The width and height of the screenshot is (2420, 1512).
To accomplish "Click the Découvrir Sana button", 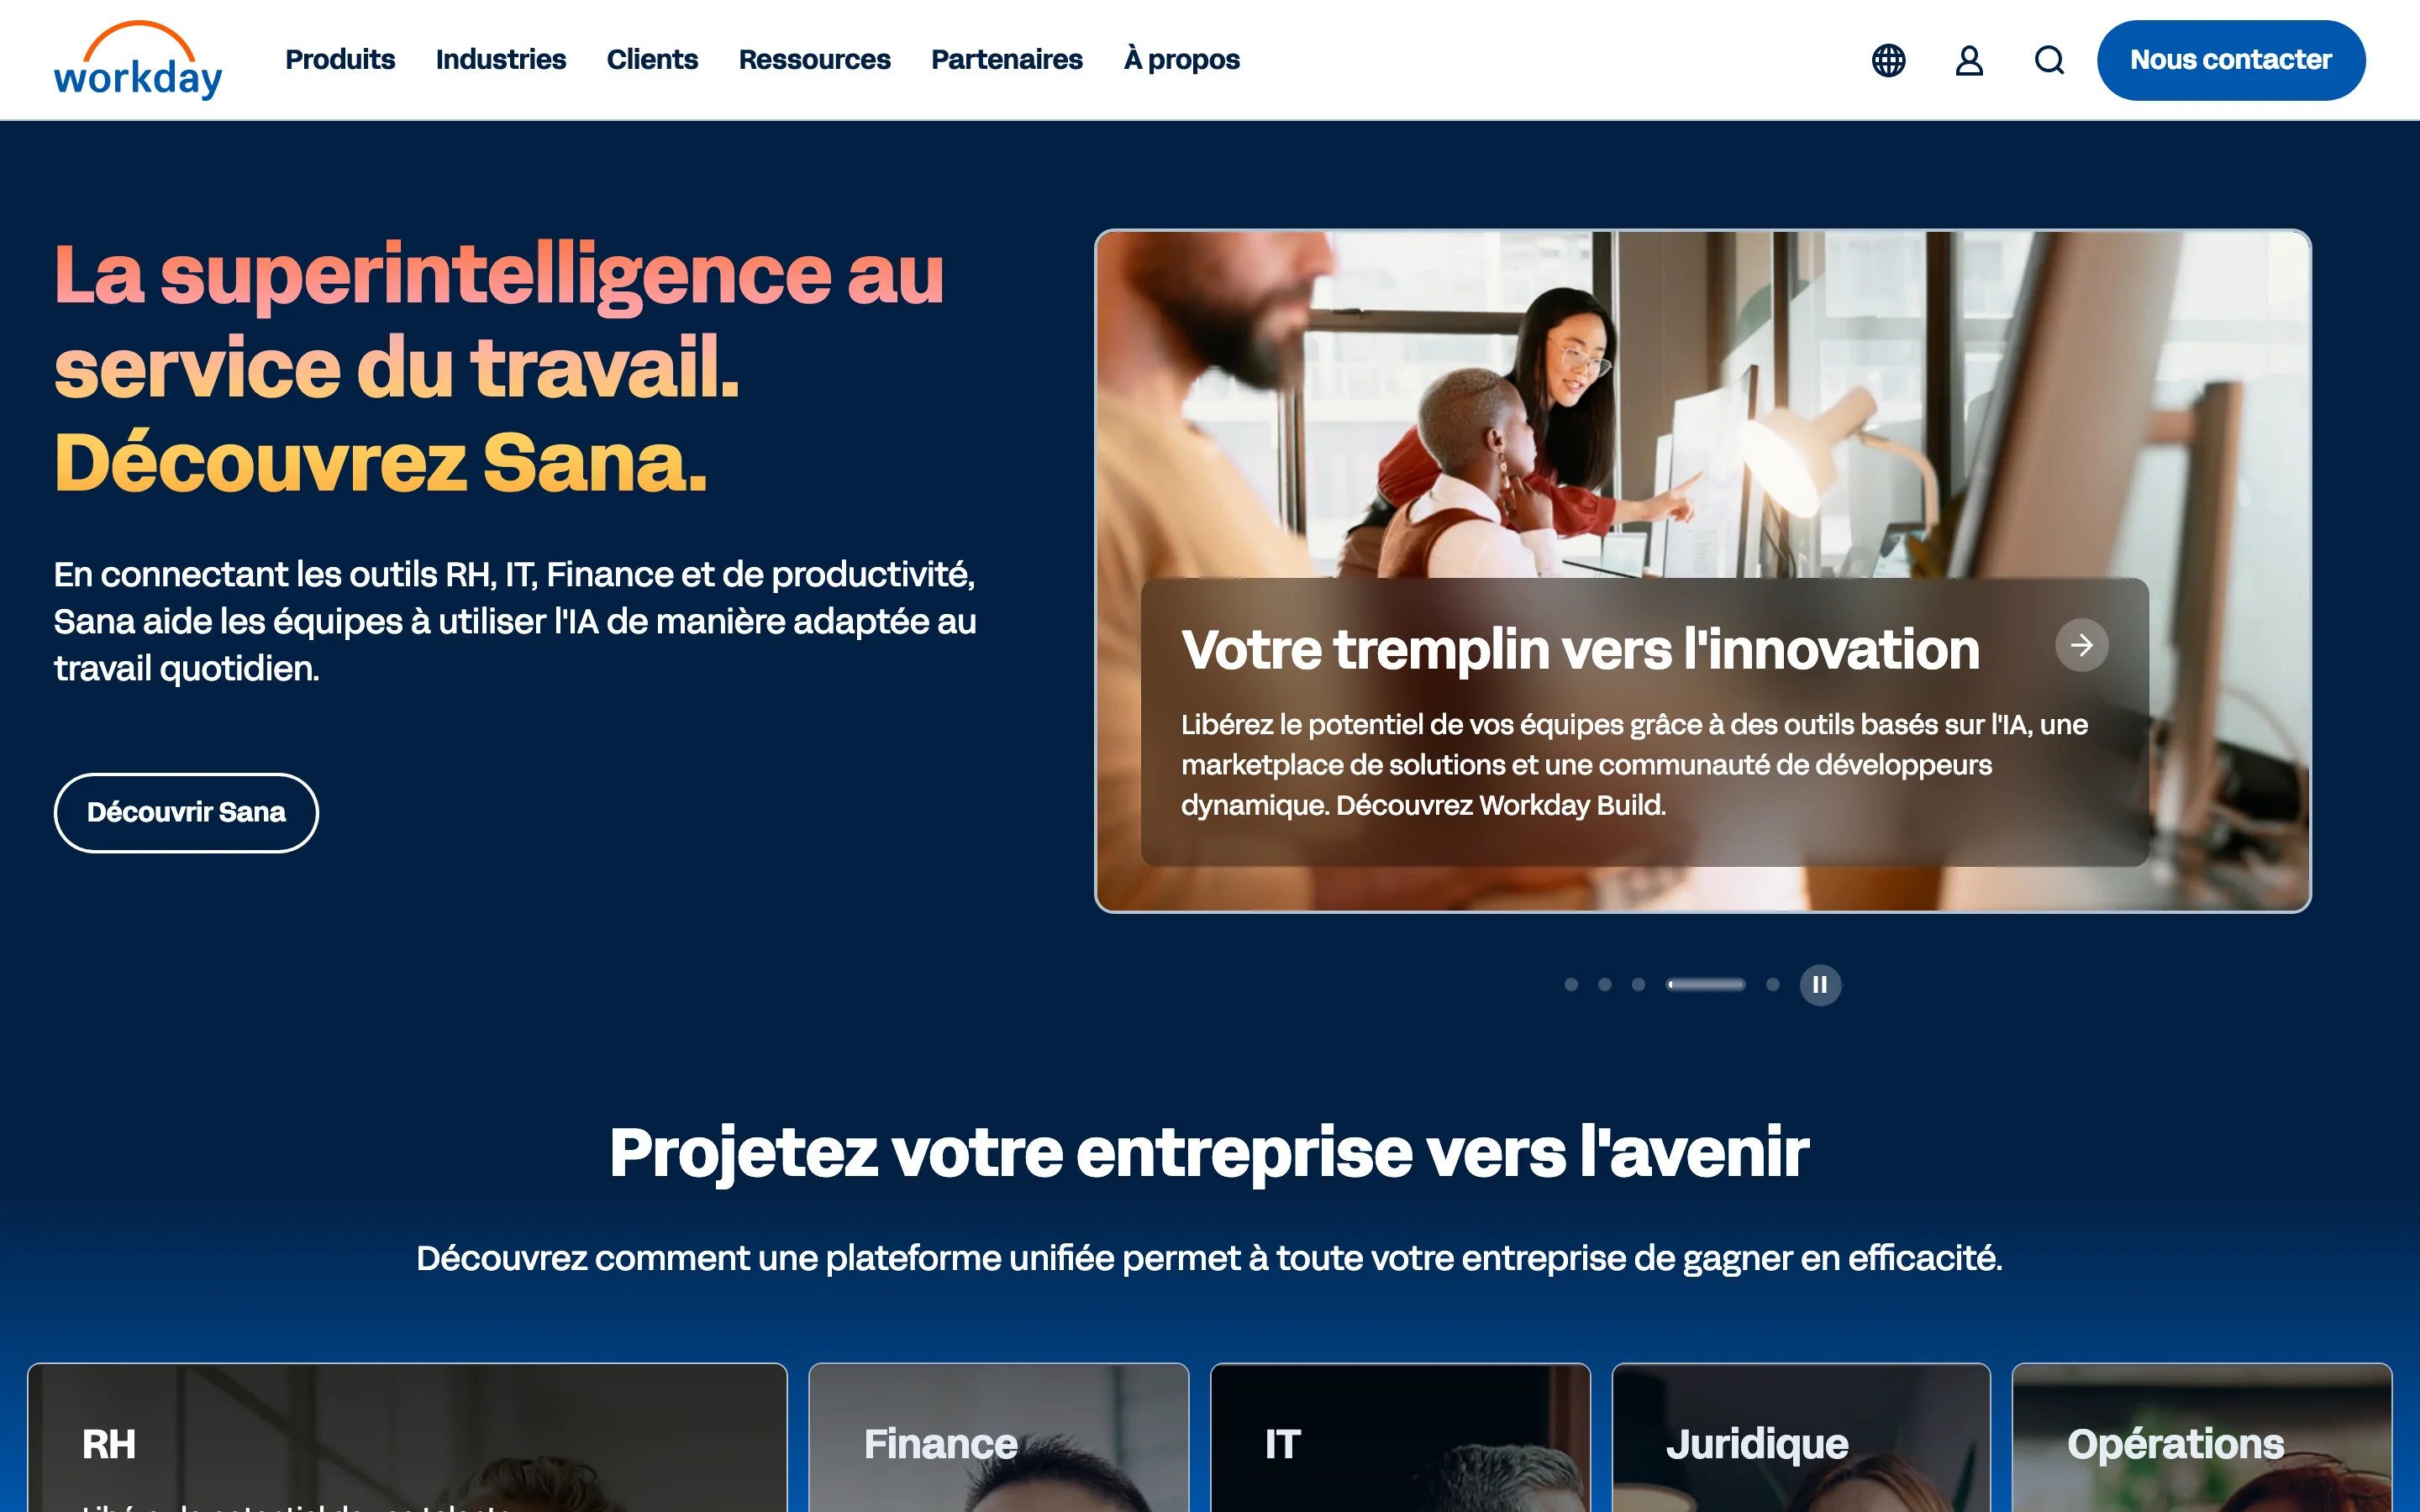I will [x=186, y=813].
